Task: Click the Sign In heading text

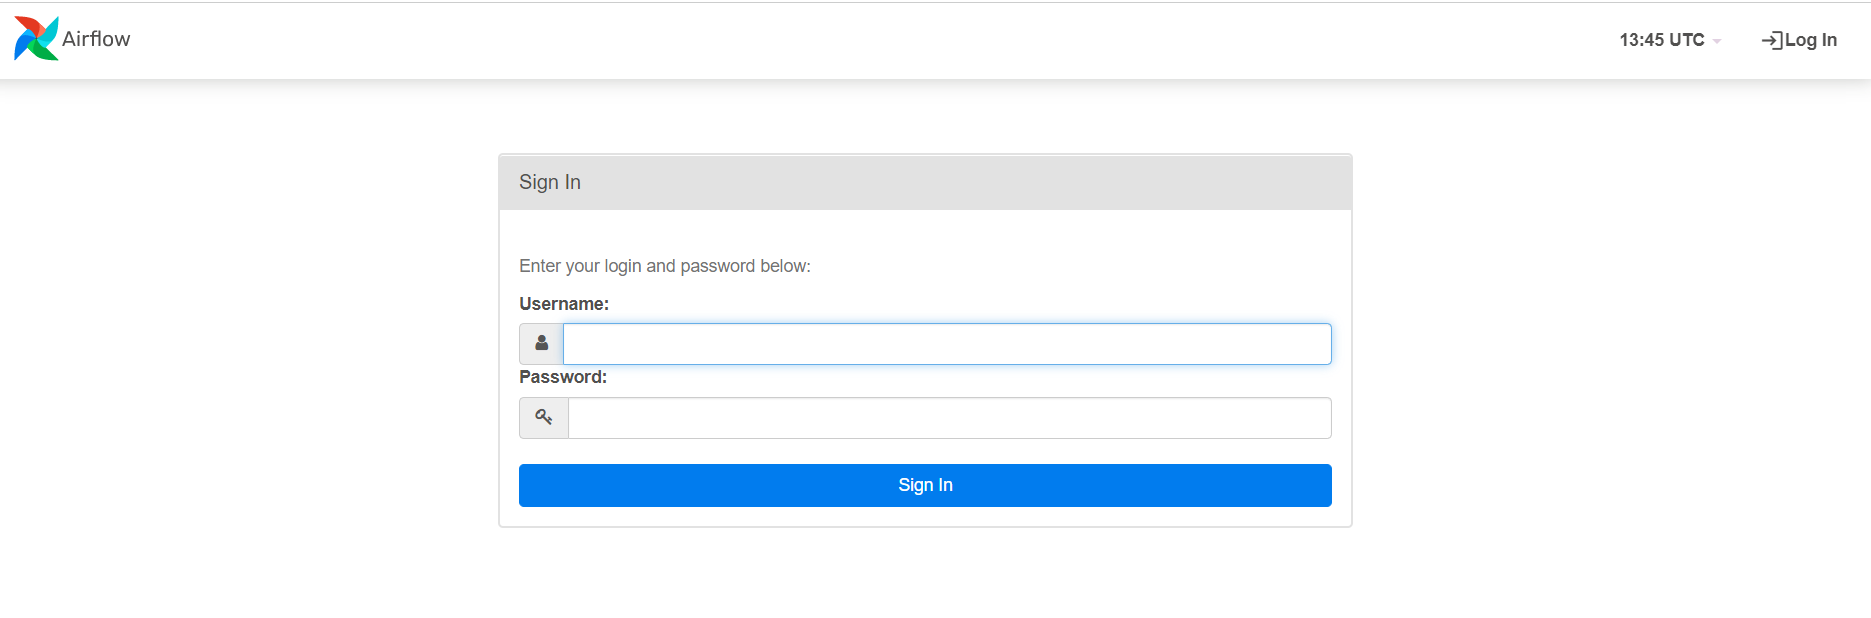Action: (550, 182)
